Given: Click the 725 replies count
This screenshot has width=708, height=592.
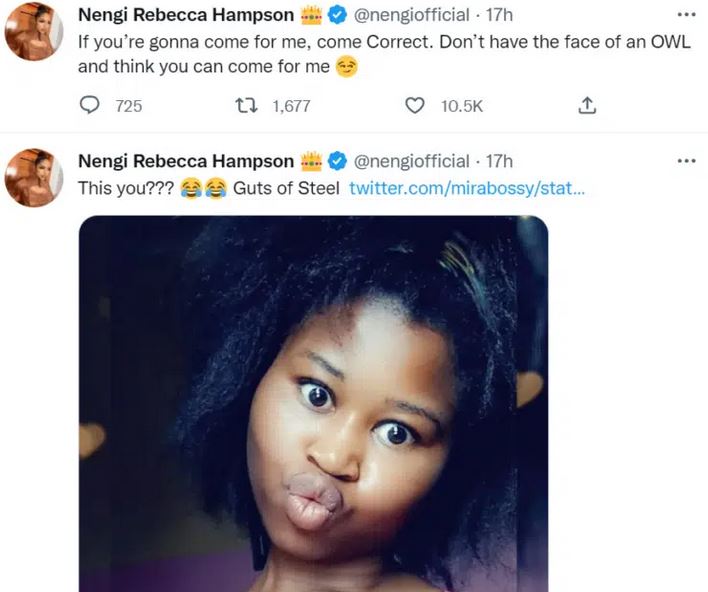Looking at the screenshot, I should (129, 105).
